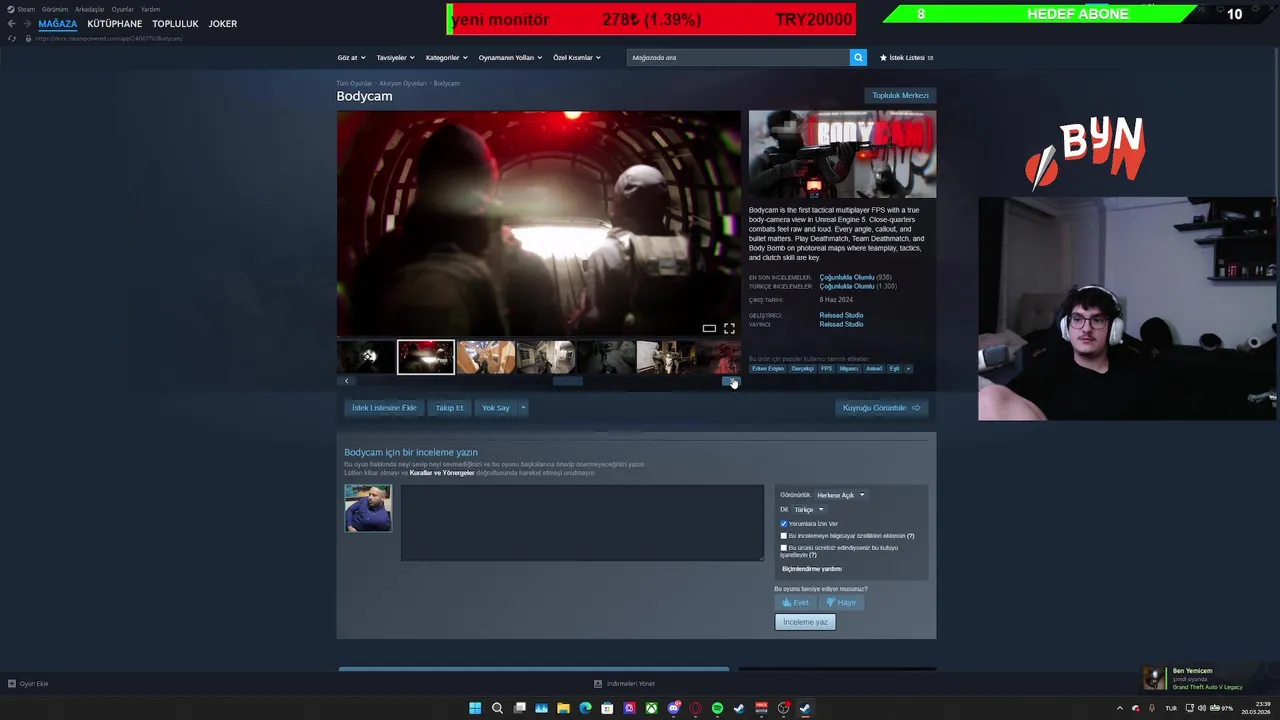Viewport: 1280px width, 720px height.
Task: Open the Görünüm menu
Action: [x=55, y=9]
